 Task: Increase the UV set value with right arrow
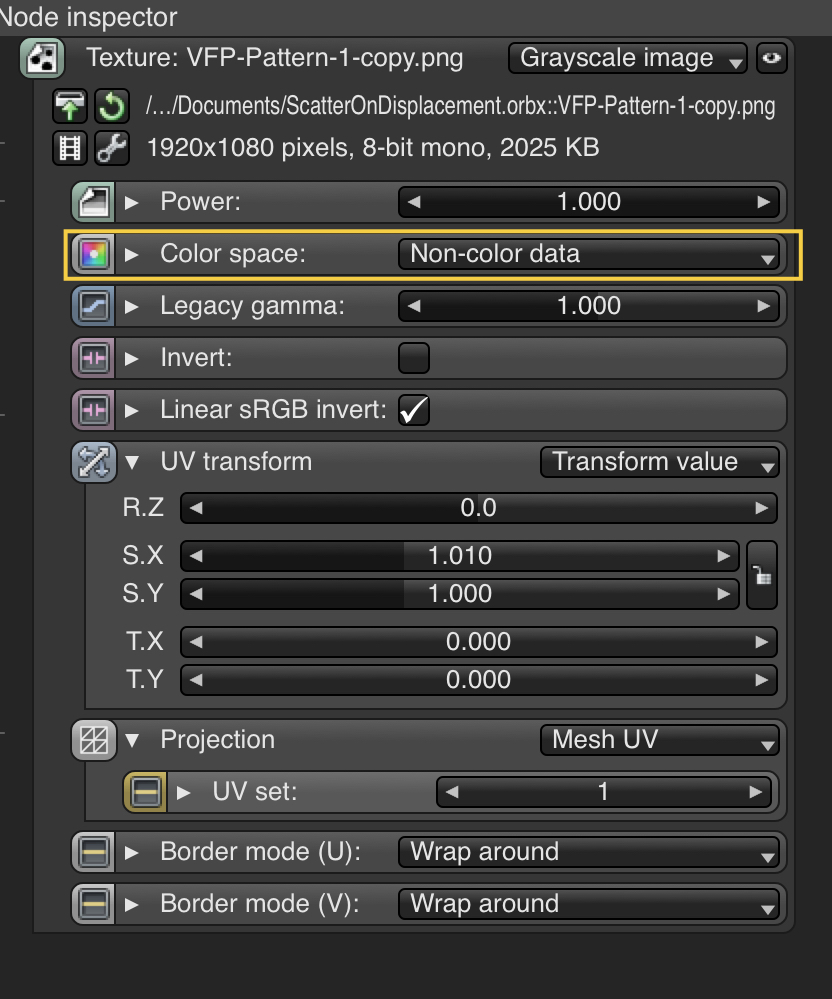[x=757, y=793]
